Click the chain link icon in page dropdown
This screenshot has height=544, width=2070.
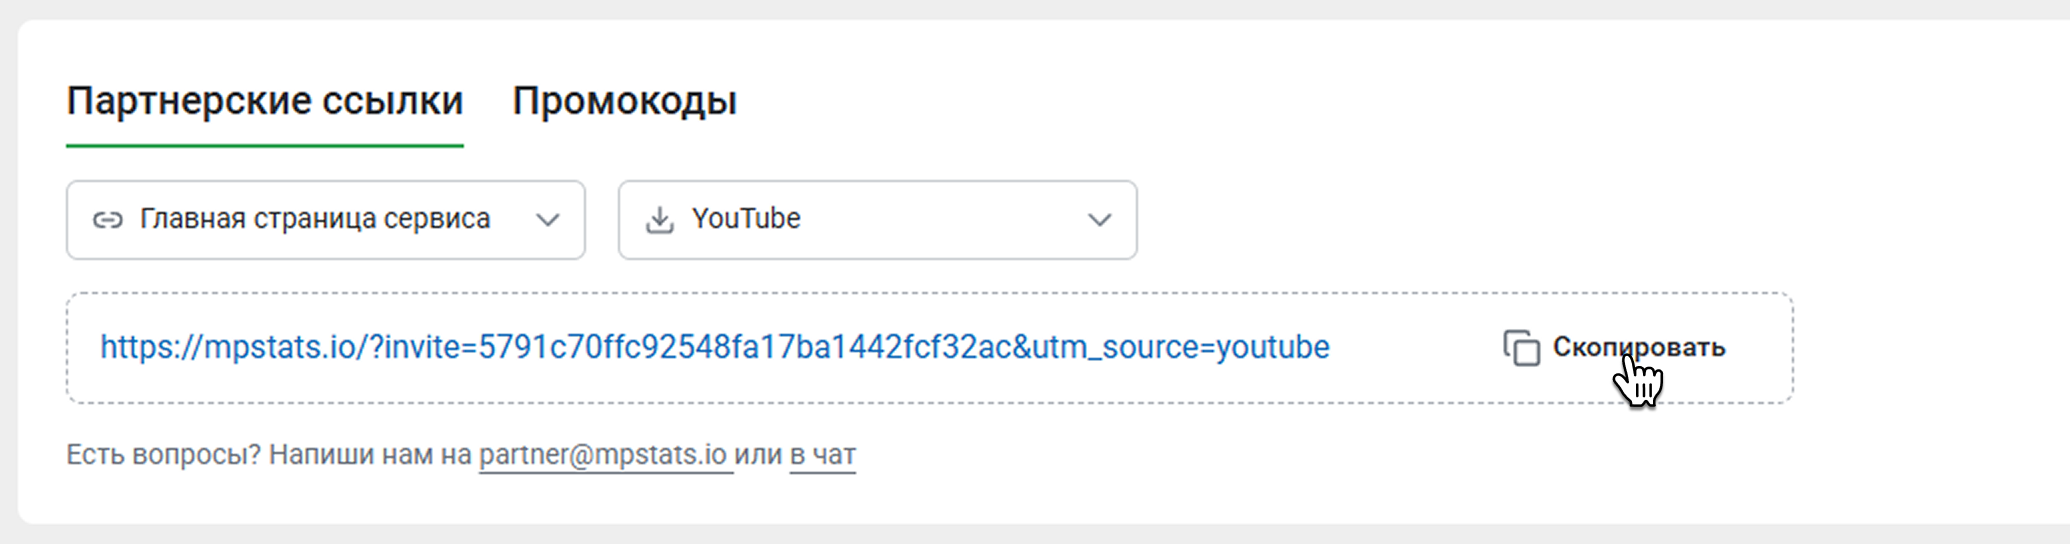pyautogui.click(x=108, y=220)
